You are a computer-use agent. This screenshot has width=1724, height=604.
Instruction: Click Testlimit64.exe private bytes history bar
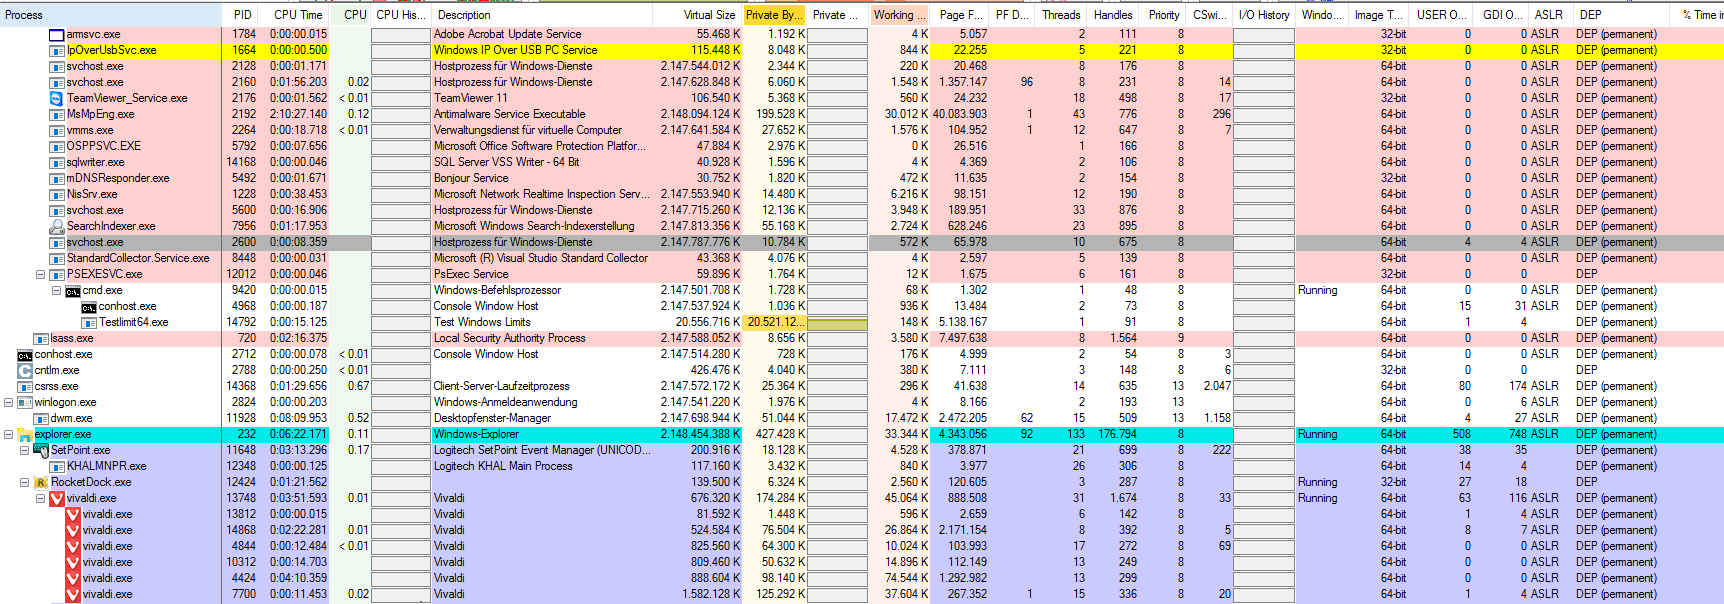point(837,322)
